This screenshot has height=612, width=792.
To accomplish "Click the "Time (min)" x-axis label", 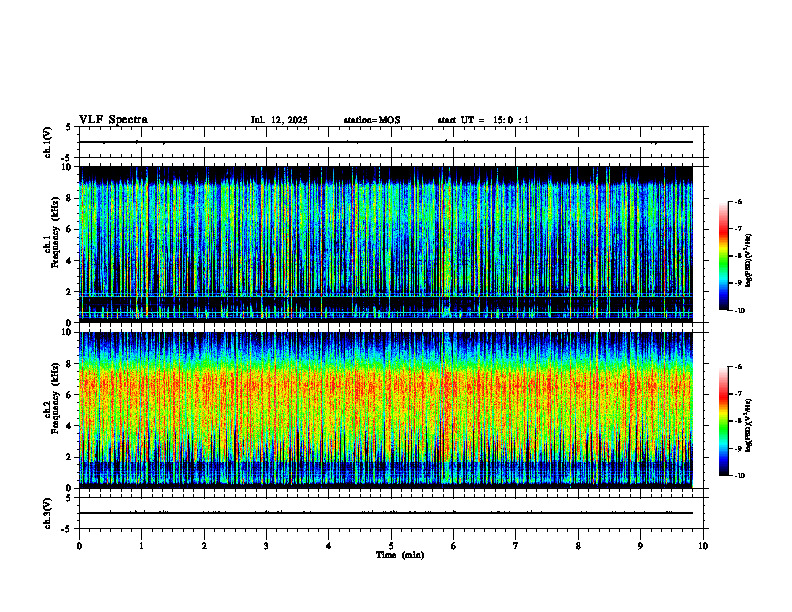I will pos(400,555).
